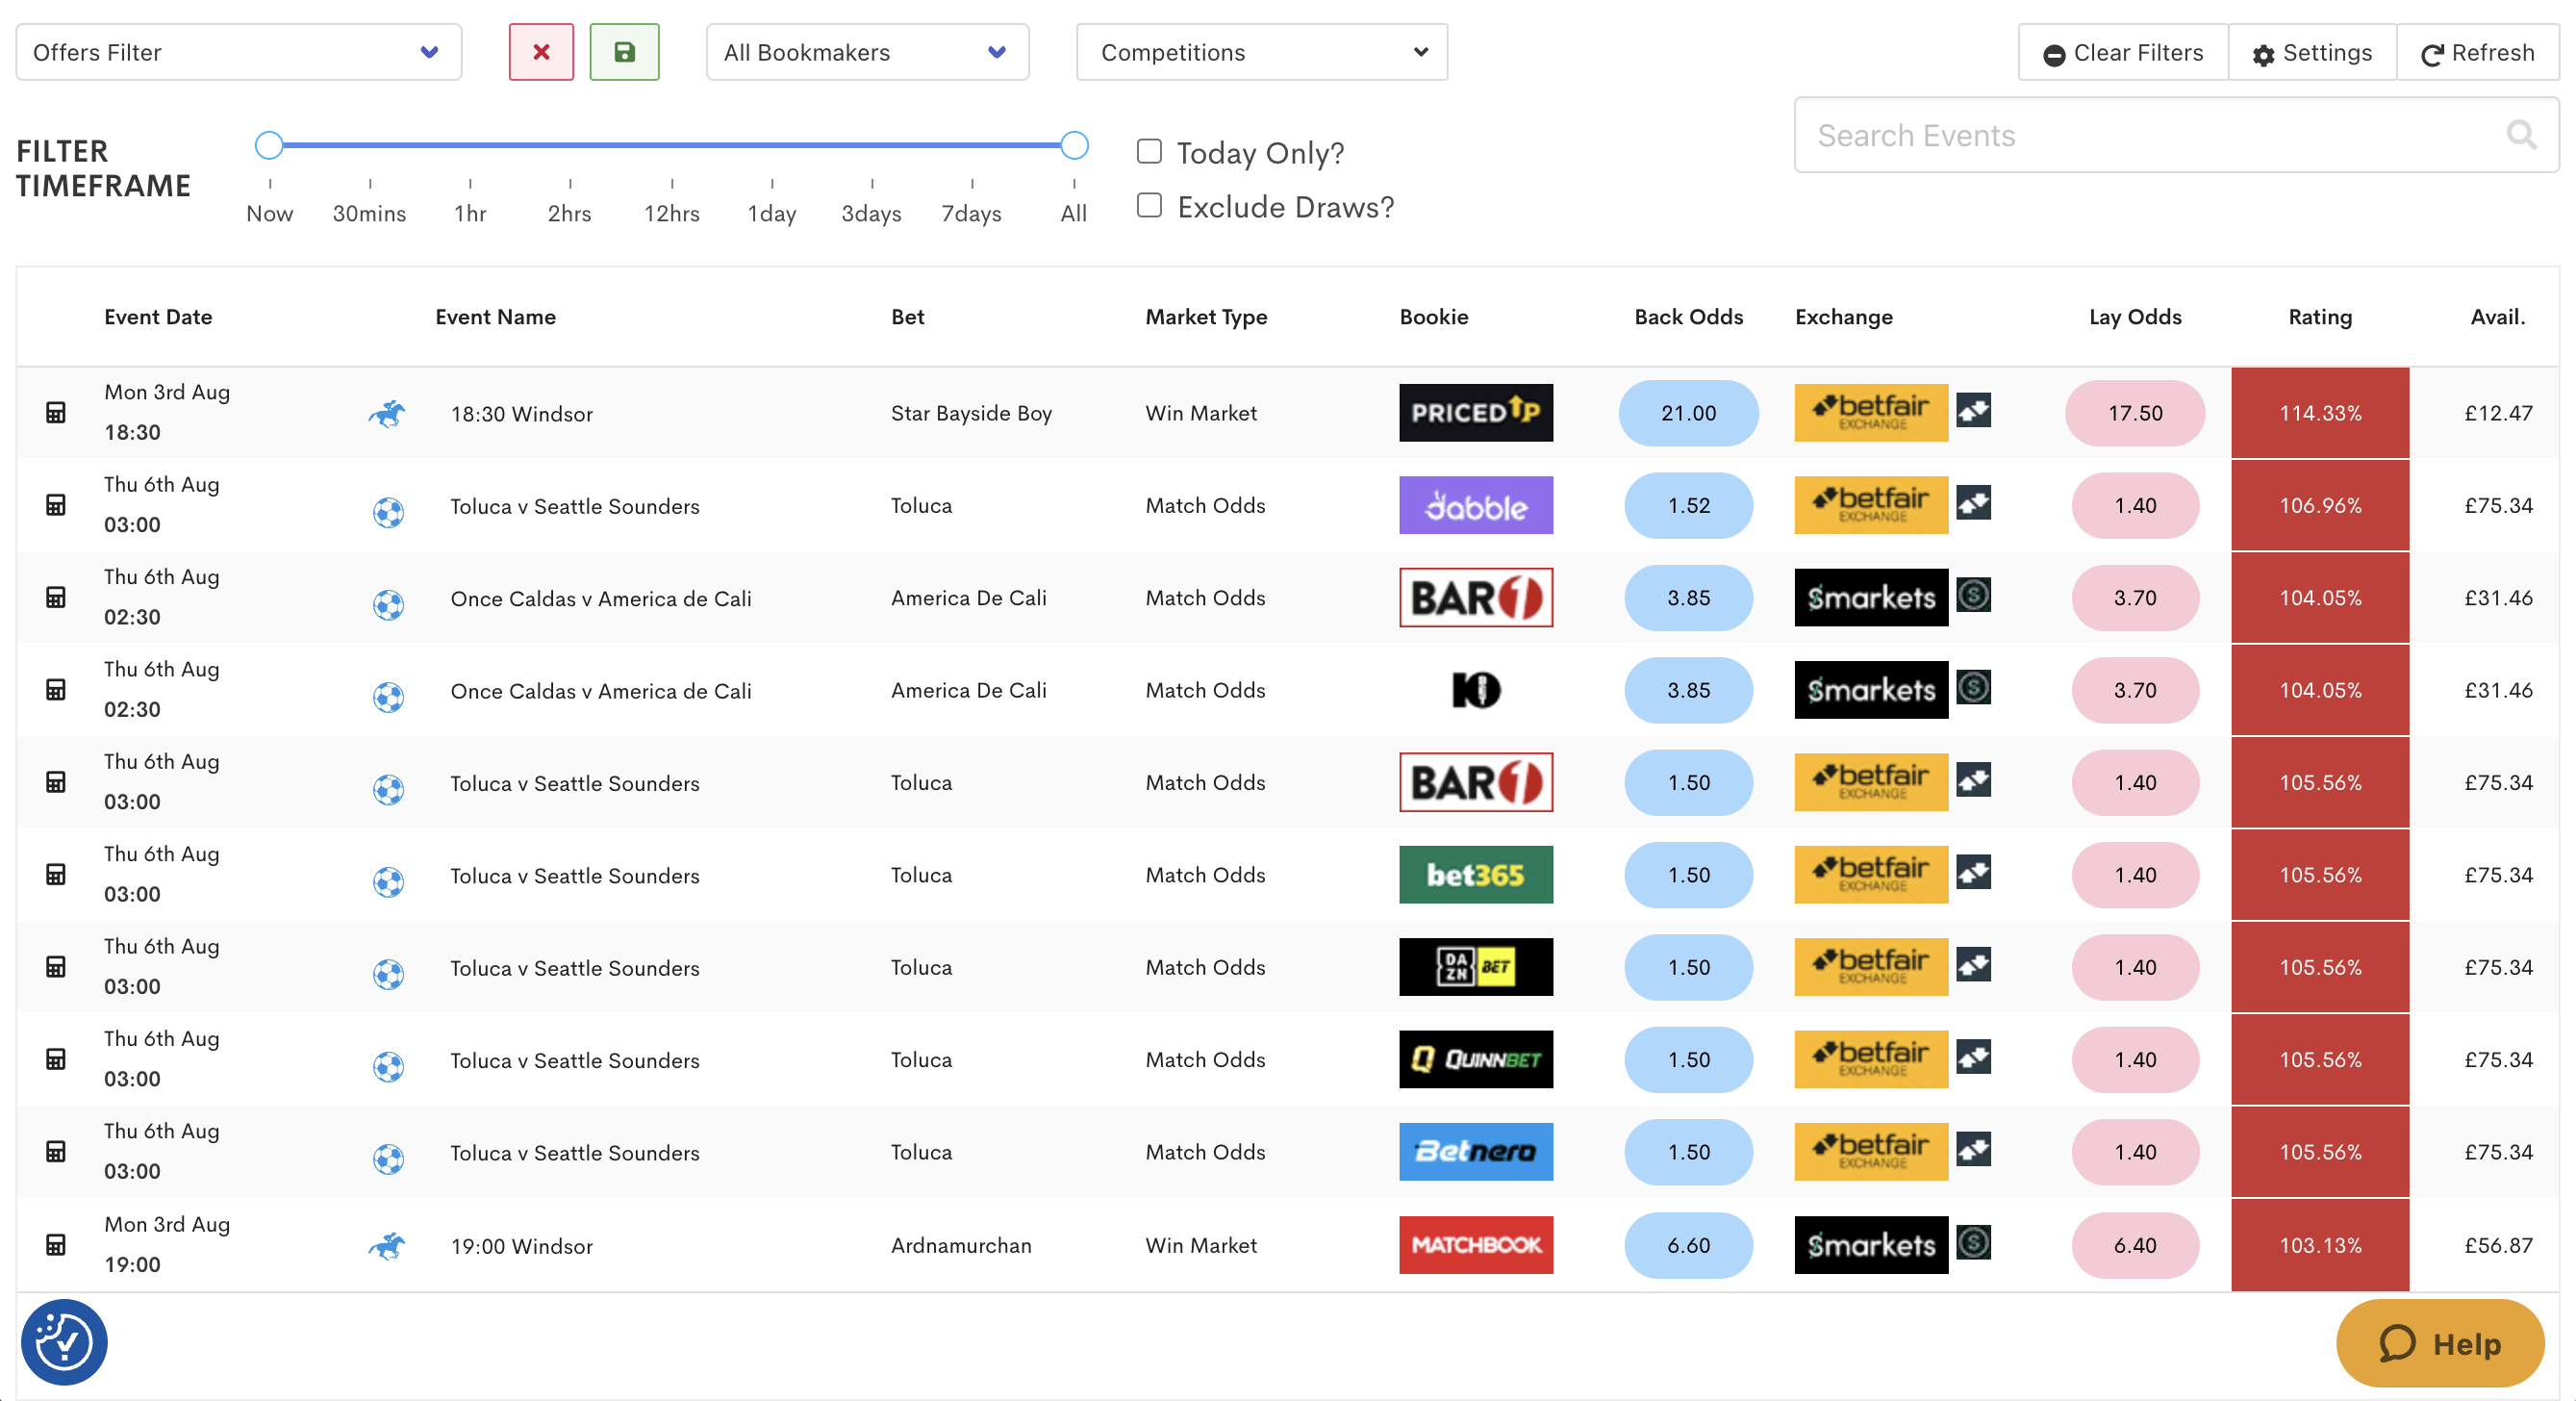
Task: Sort by Lay Odds column header
Action: pyautogui.click(x=2135, y=317)
